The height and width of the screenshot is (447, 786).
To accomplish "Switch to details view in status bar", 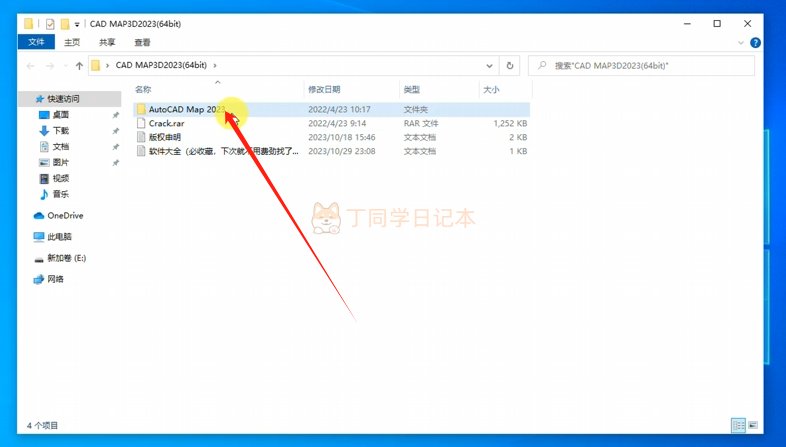I will click(x=738, y=425).
